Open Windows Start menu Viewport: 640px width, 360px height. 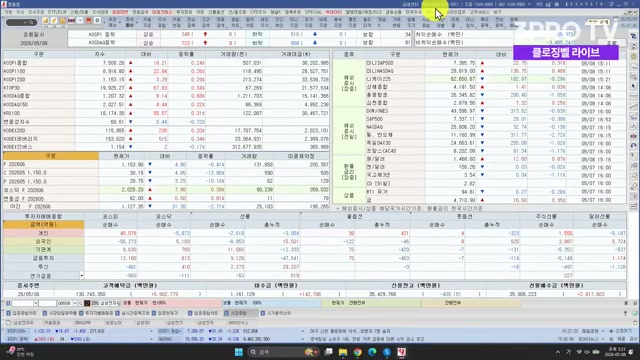coord(239,352)
